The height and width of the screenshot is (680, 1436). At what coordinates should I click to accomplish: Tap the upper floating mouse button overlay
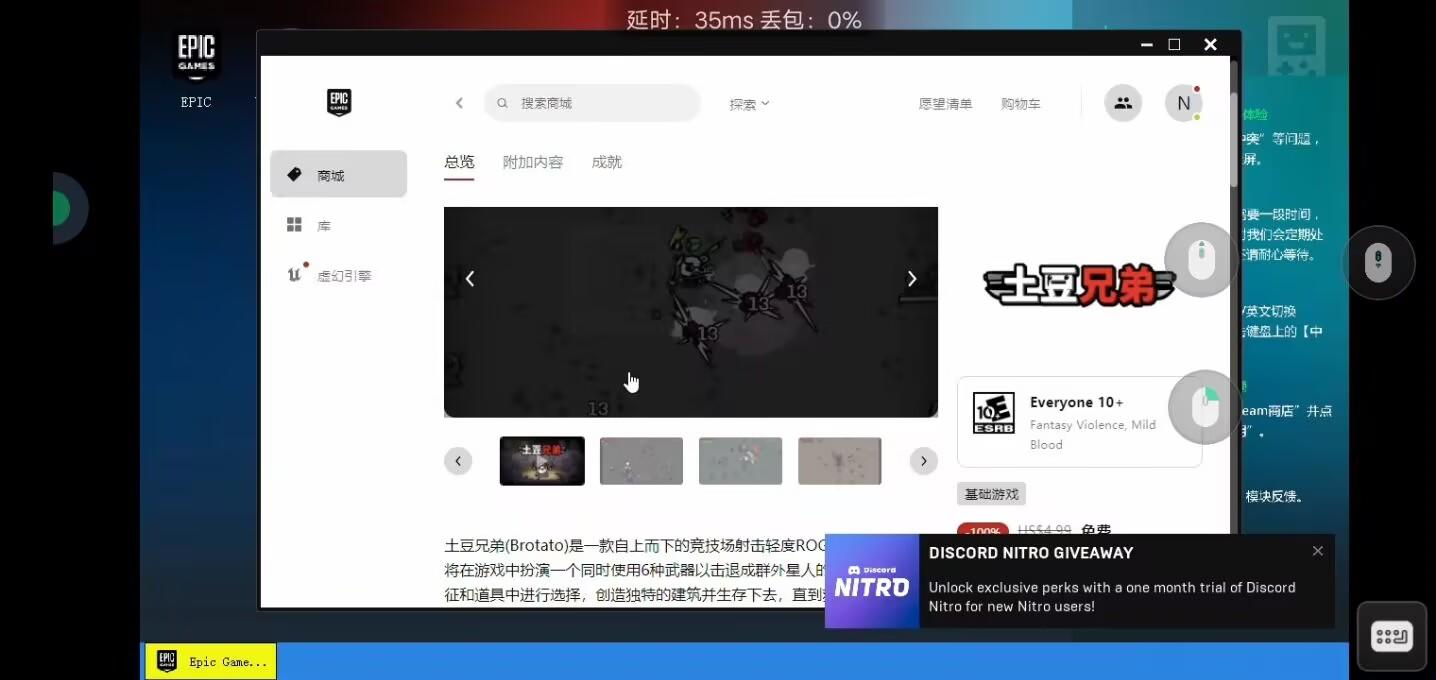point(1201,260)
